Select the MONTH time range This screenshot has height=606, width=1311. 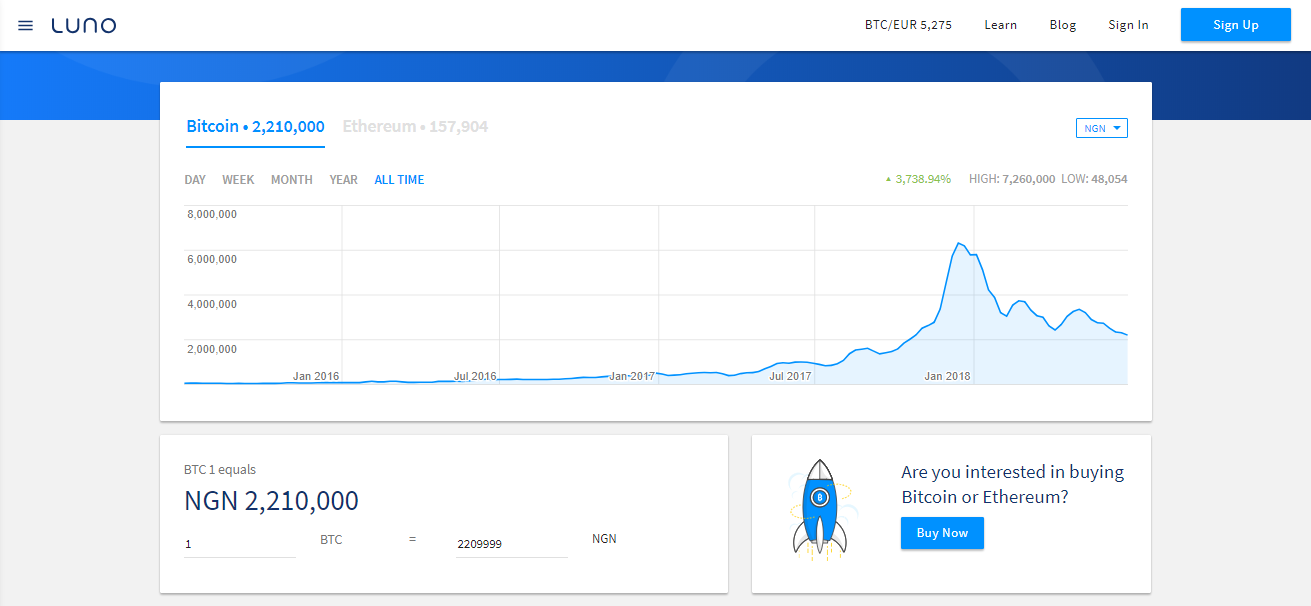pyautogui.click(x=292, y=180)
